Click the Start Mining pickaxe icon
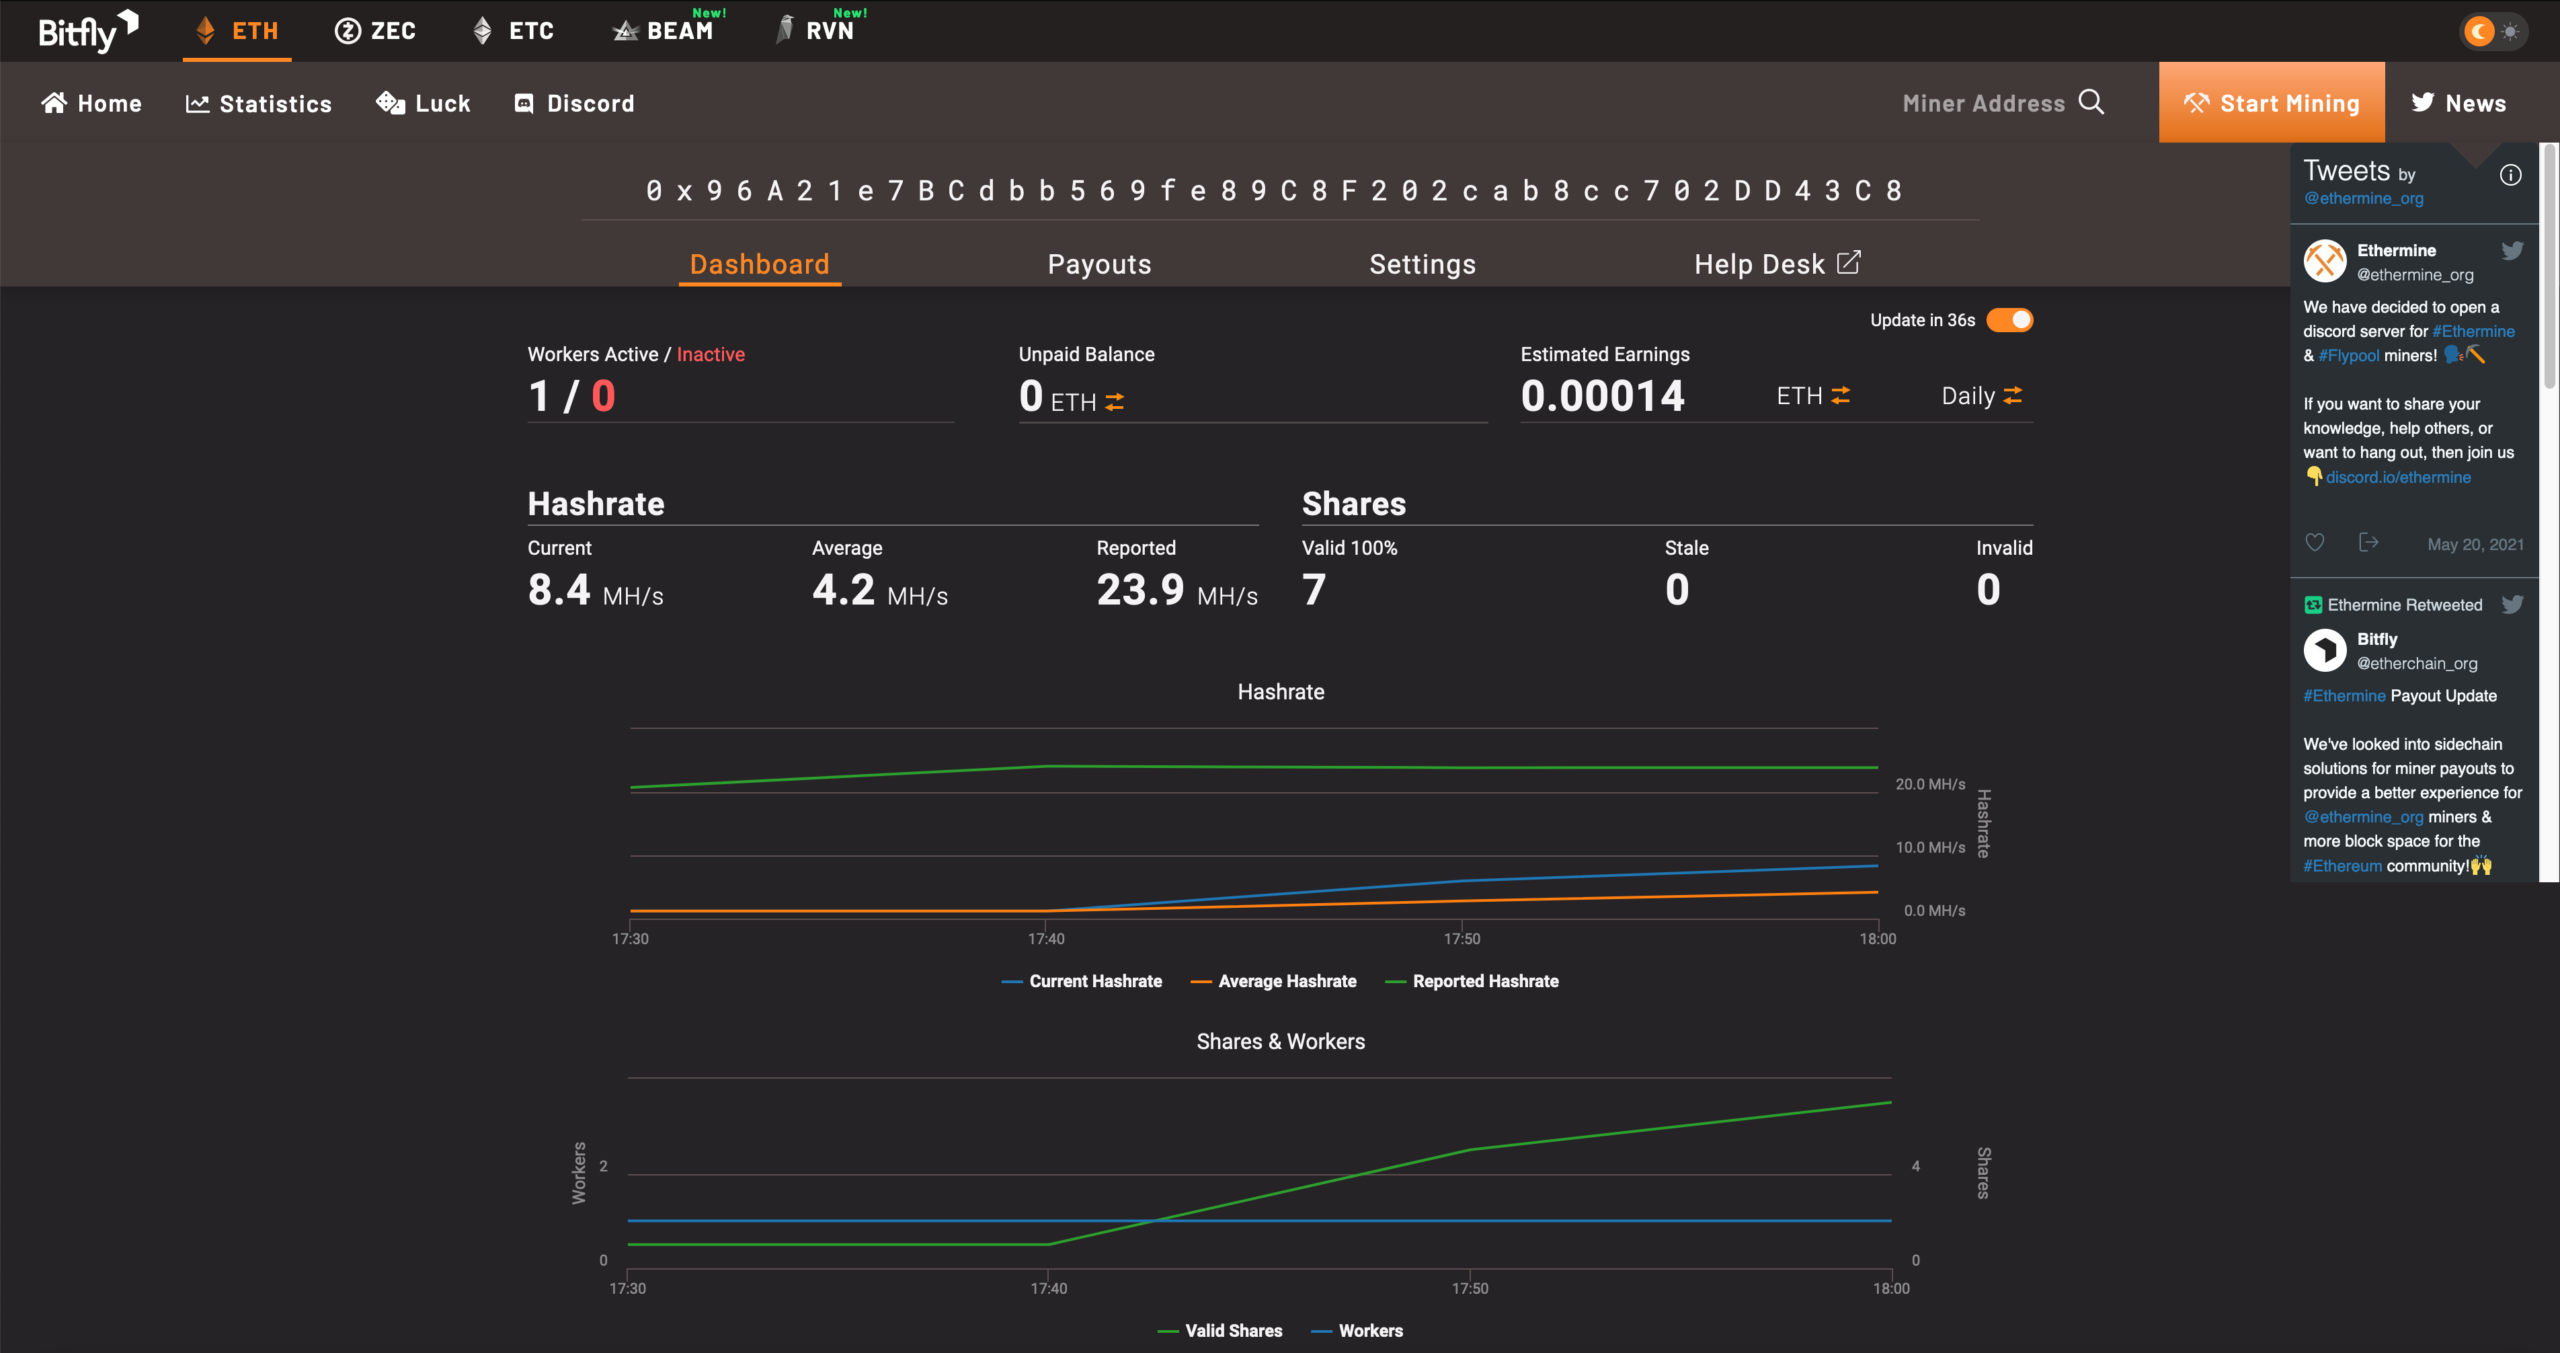2560x1353 pixels. pyautogui.click(x=2196, y=103)
